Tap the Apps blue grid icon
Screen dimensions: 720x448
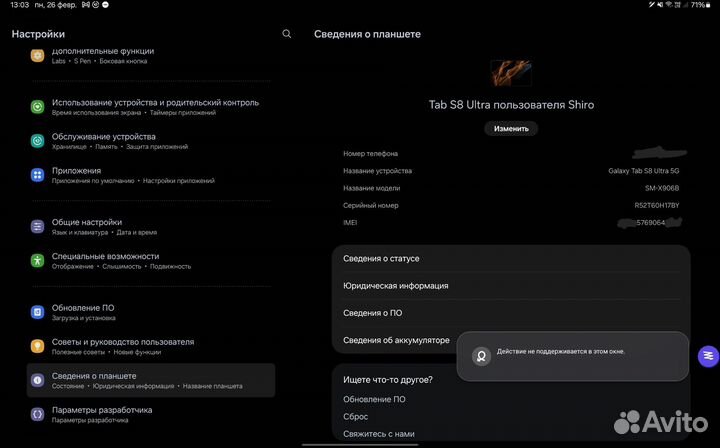click(x=37, y=175)
